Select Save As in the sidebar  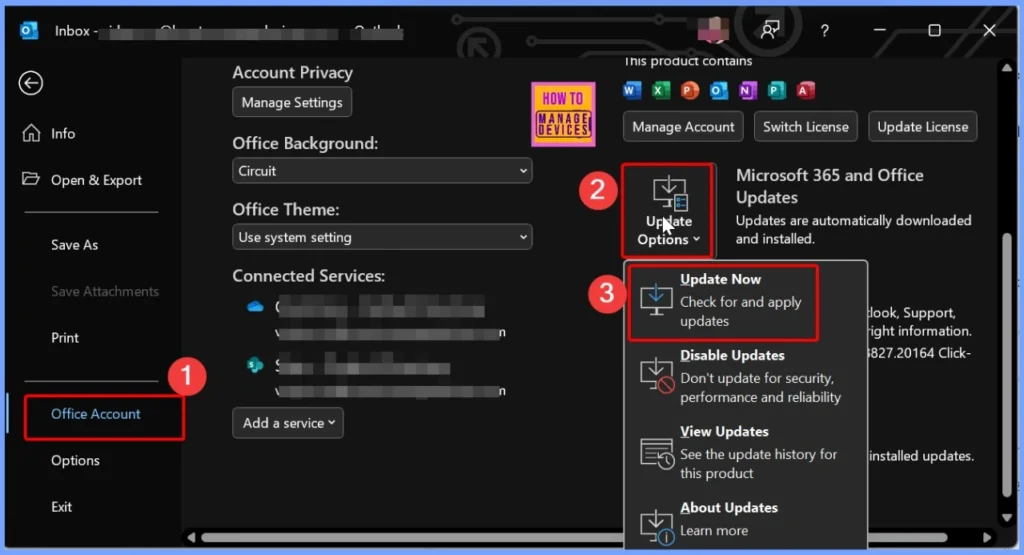coord(74,245)
